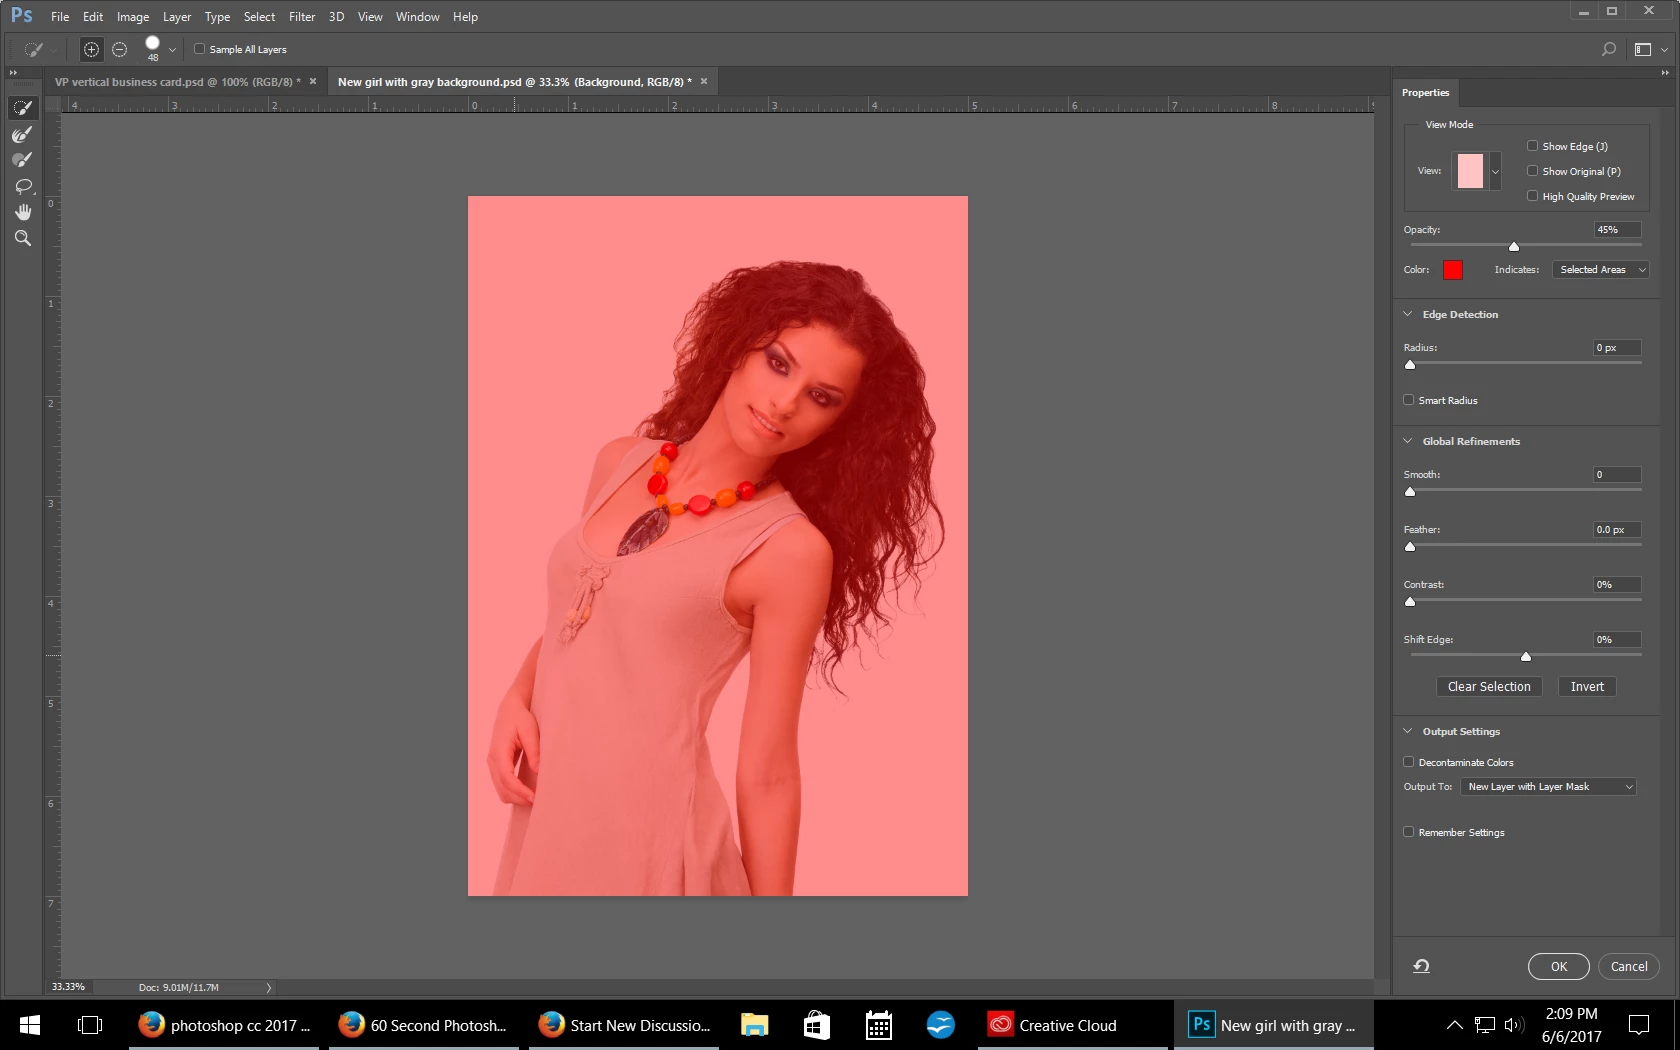Select the Quick Selection tool
Screen dimensions: 1680x1050
23,108
